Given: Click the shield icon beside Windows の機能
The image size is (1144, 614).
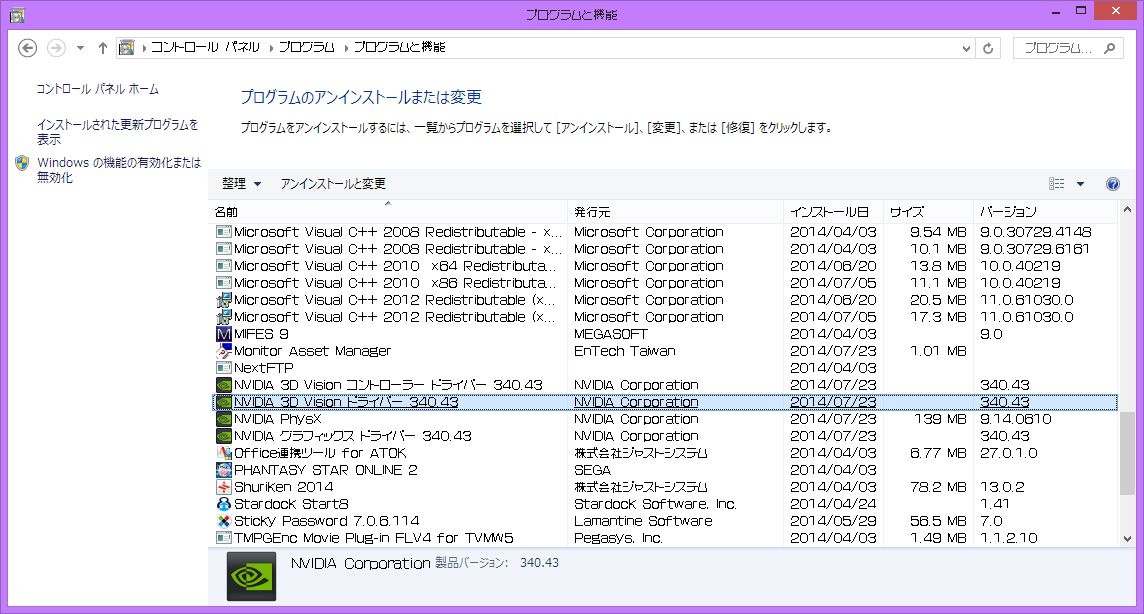Looking at the screenshot, I should pyautogui.click(x=22, y=163).
